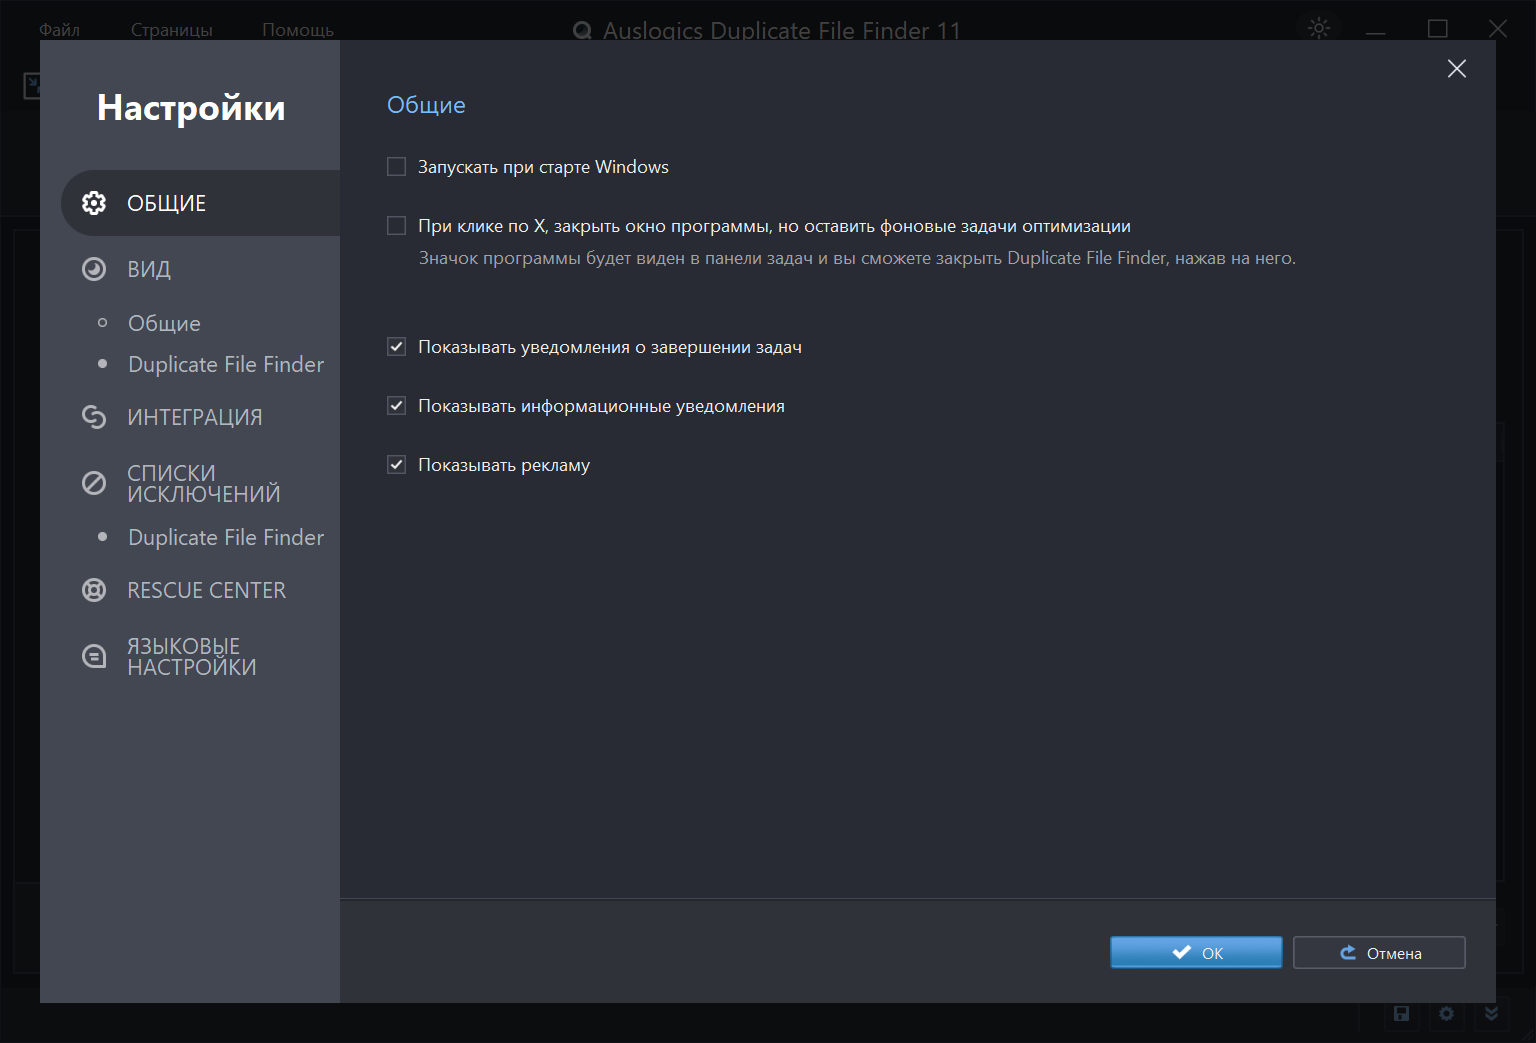The image size is (1536, 1043).
Task: Open the Помощь menu
Action: click(298, 29)
